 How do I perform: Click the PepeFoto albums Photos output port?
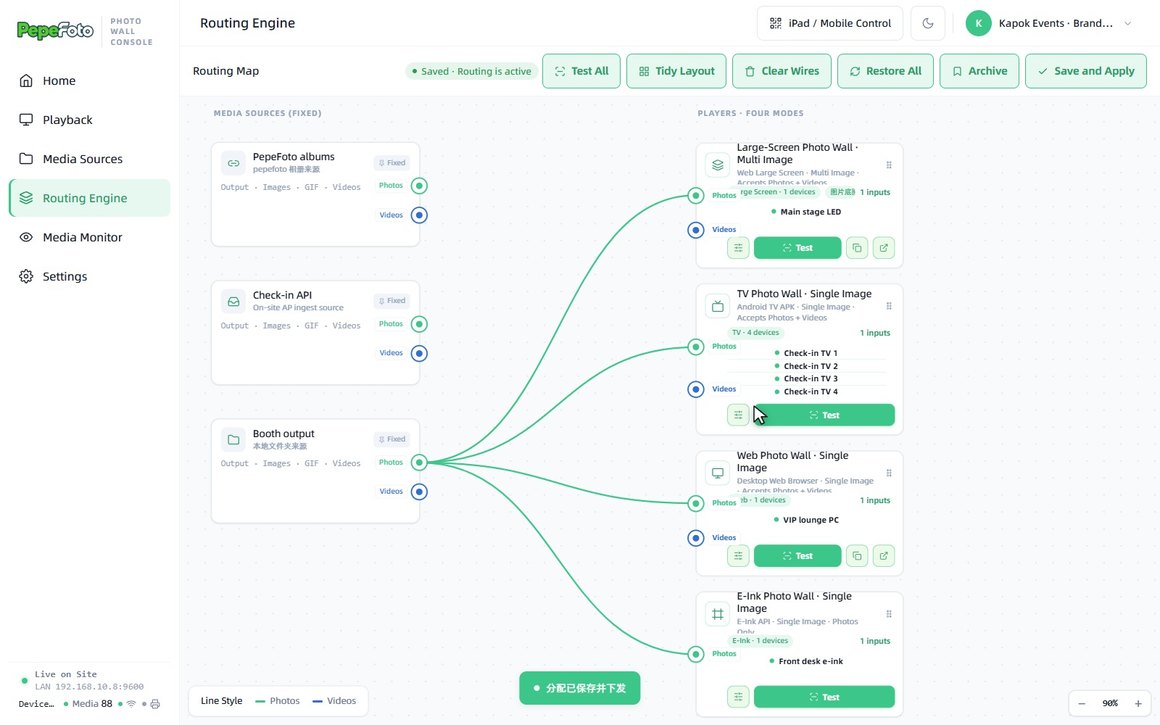pyautogui.click(x=419, y=186)
